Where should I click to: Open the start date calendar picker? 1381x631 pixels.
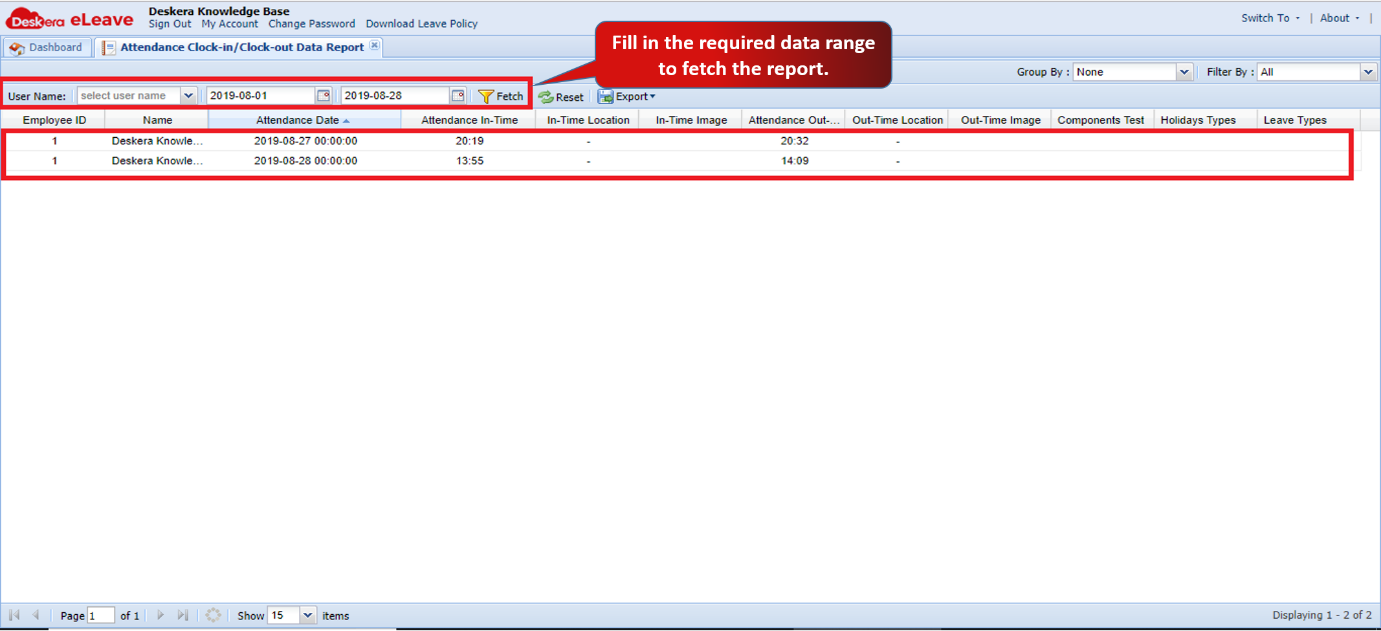click(323, 96)
